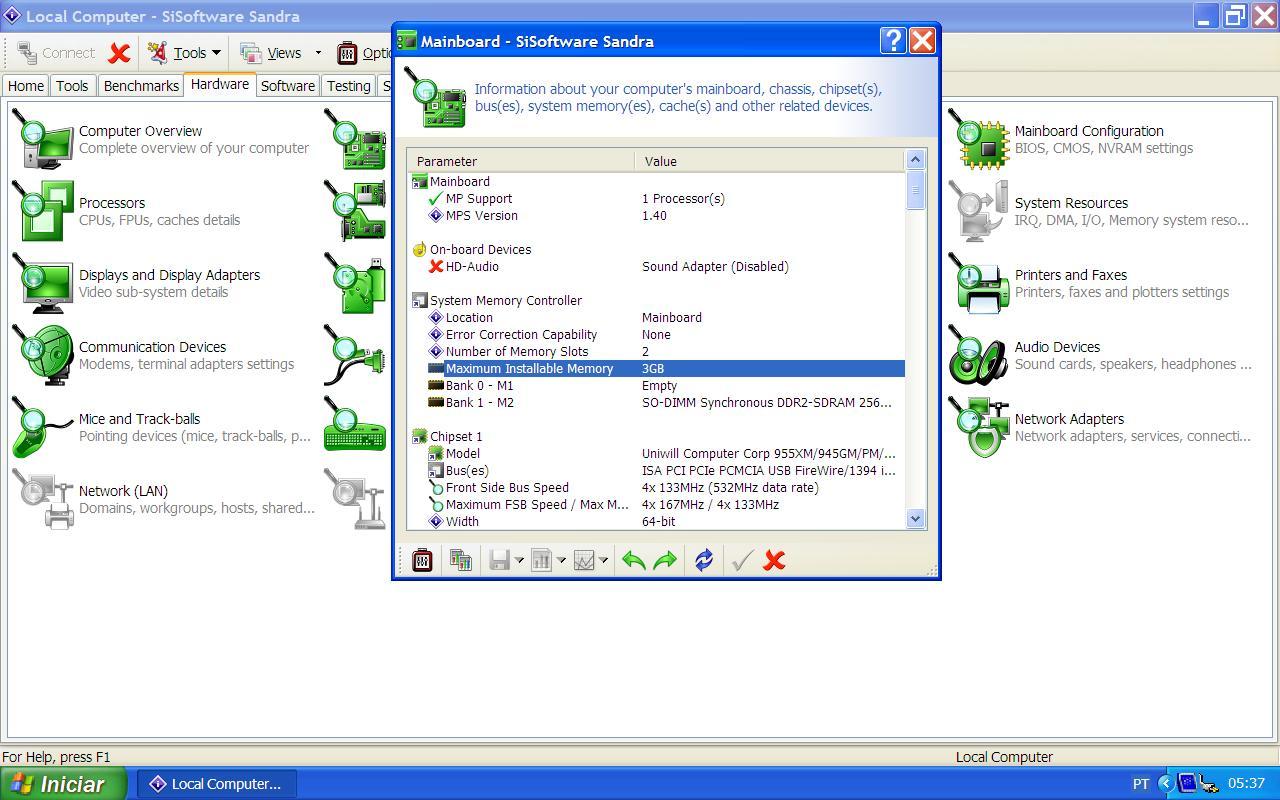Screen dimensions: 1280x800
Task: Open the save icon's dropdown arrow
Action: pos(519,560)
